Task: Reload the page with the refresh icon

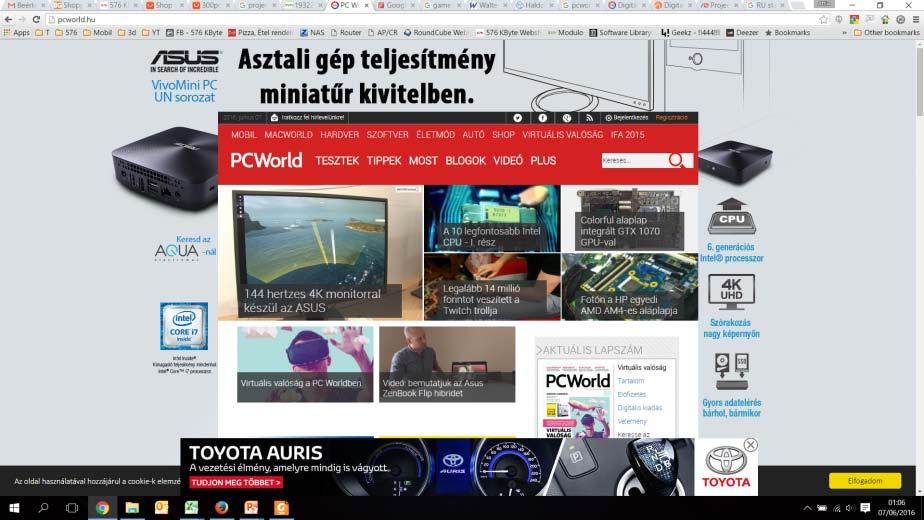Action: coord(36,19)
